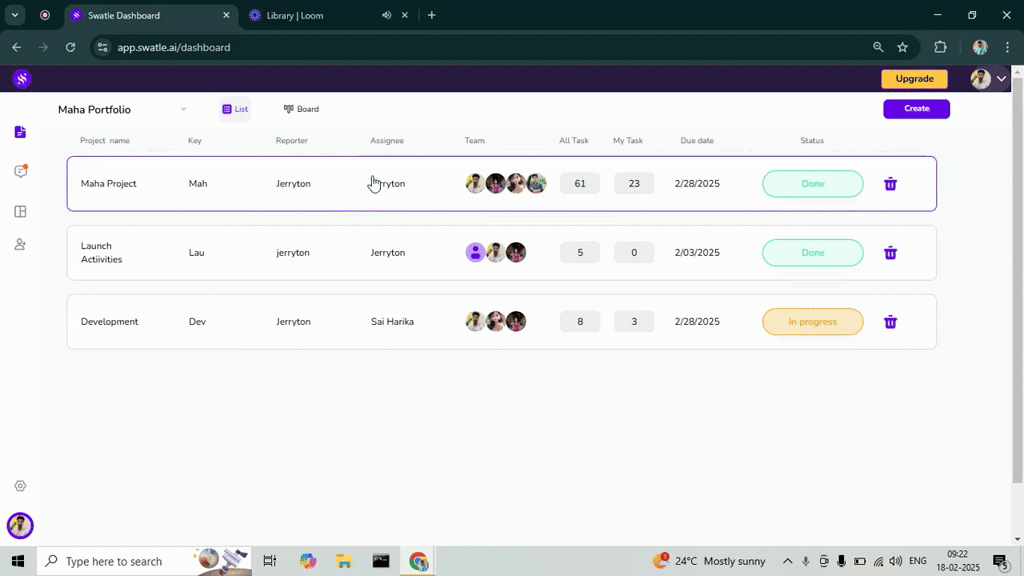1024x576 pixels.
Task: Open the taskbar volume control
Action: [x=896, y=561]
